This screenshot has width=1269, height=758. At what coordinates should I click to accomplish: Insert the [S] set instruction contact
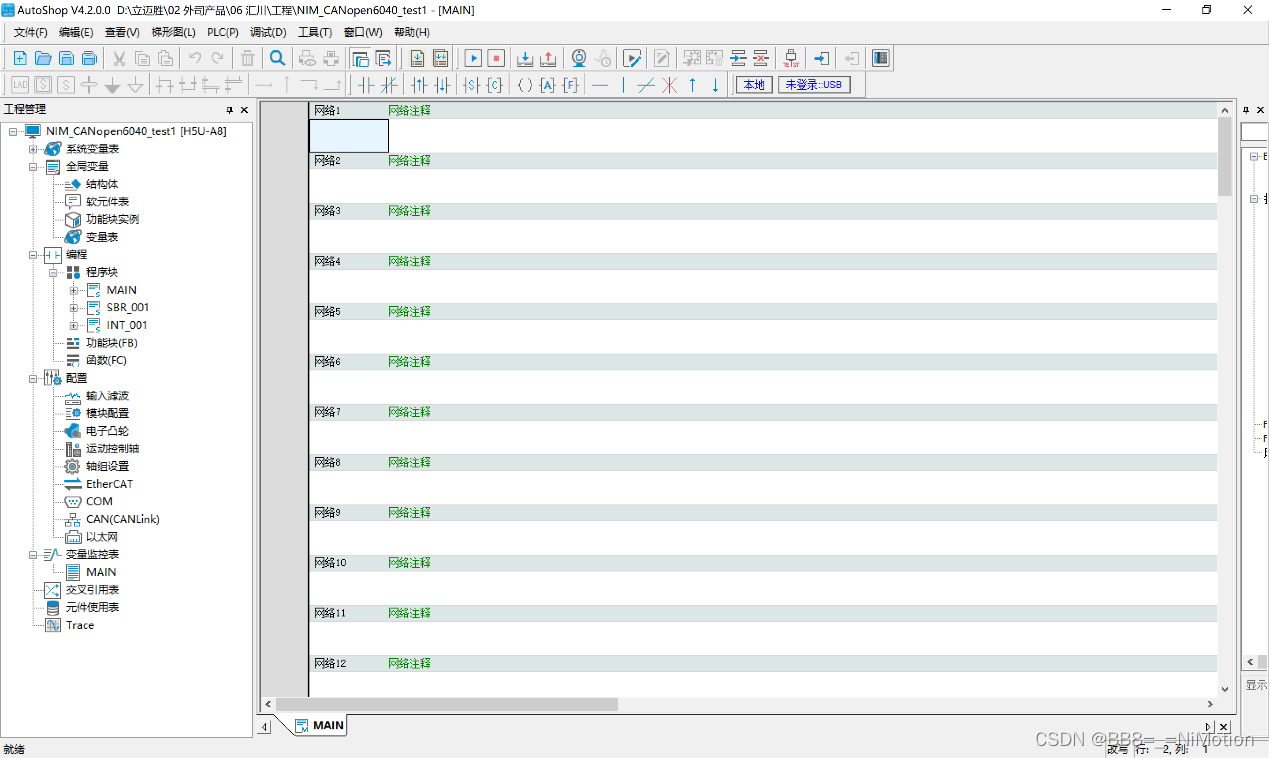pyautogui.click(x=472, y=85)
